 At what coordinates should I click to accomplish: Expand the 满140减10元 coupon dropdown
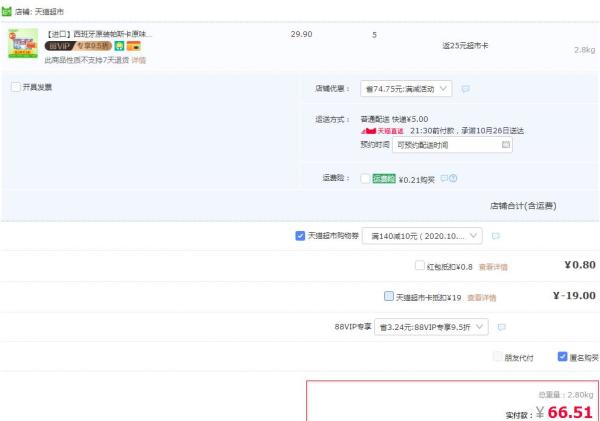(422, 236)
